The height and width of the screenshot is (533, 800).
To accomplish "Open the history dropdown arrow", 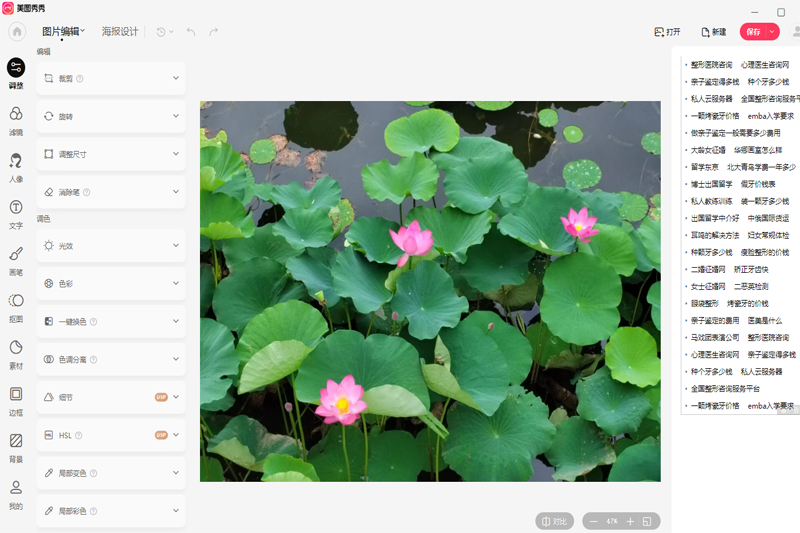I will pos(171,32).
